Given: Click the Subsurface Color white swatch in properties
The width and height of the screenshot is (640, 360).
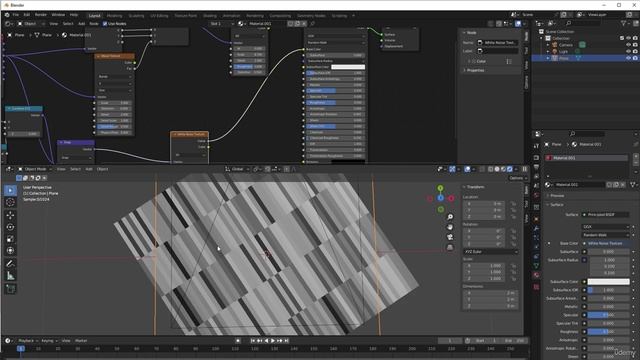Looking at the screenshot, I should point(608,282).
